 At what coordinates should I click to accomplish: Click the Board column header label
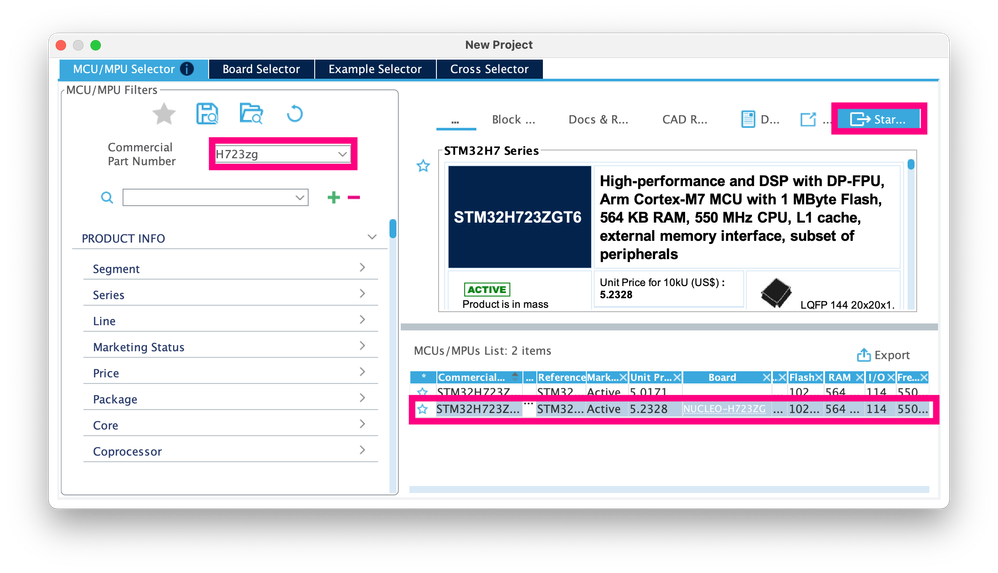tap(722, 378)
